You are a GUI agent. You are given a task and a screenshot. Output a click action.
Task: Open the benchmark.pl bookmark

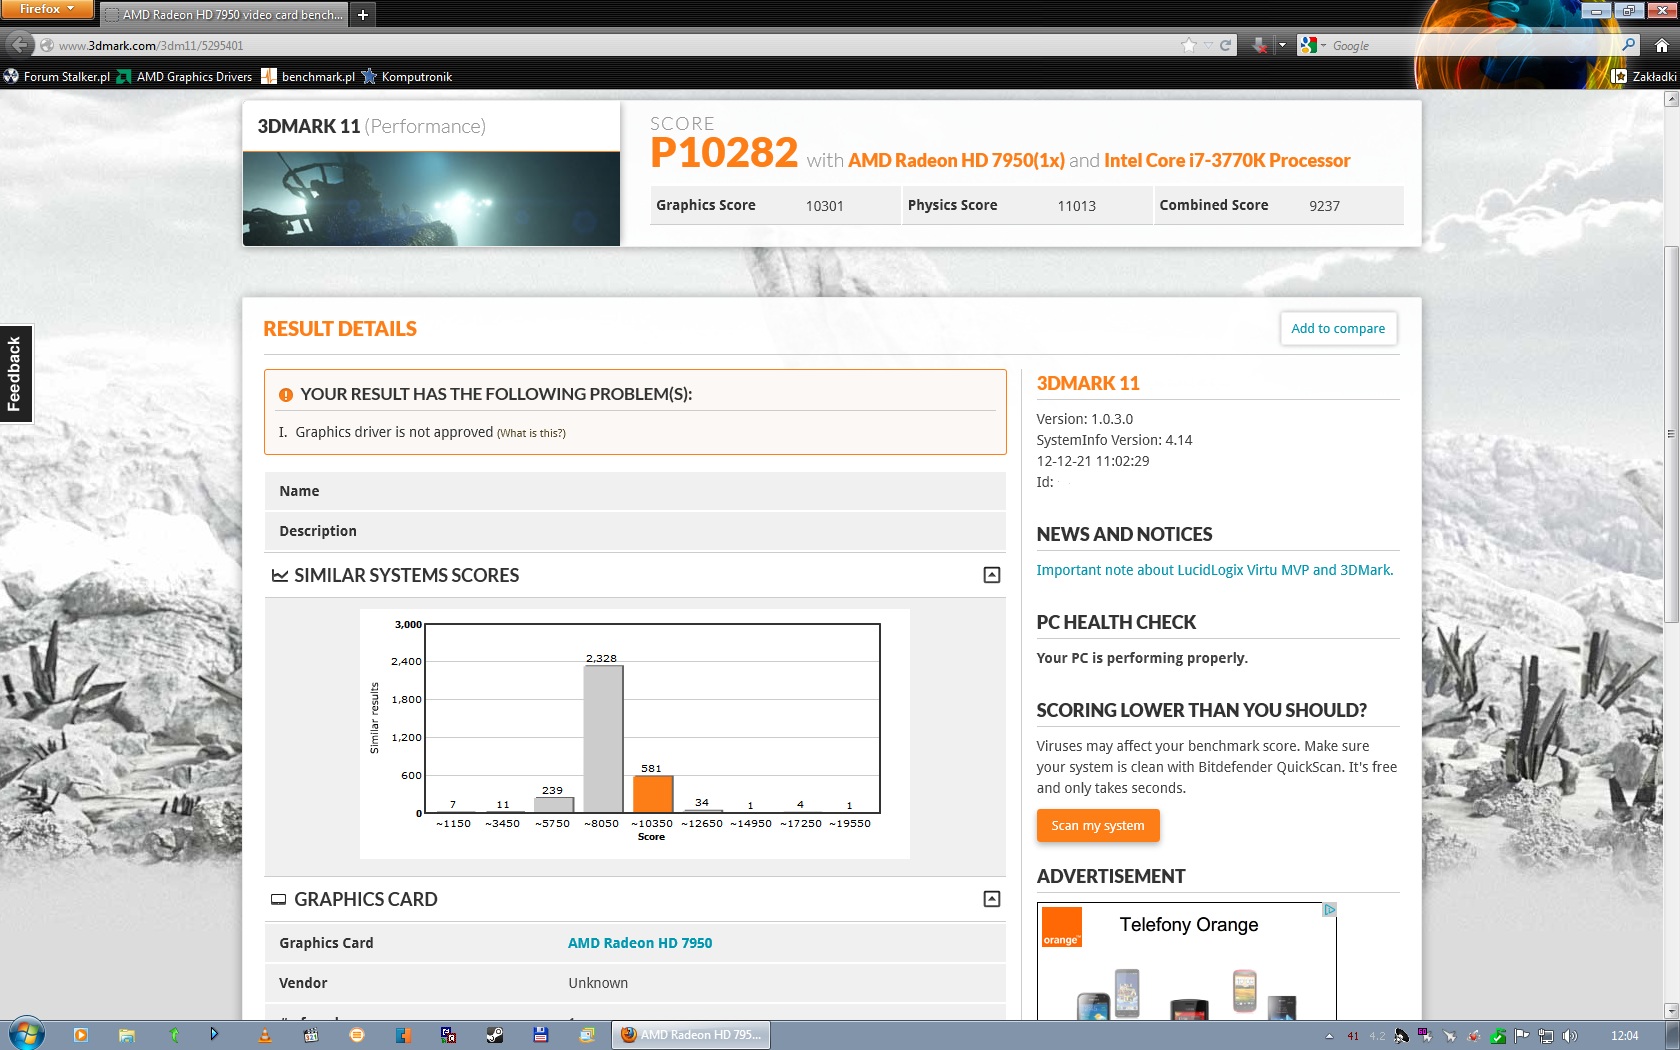[308, 76]
